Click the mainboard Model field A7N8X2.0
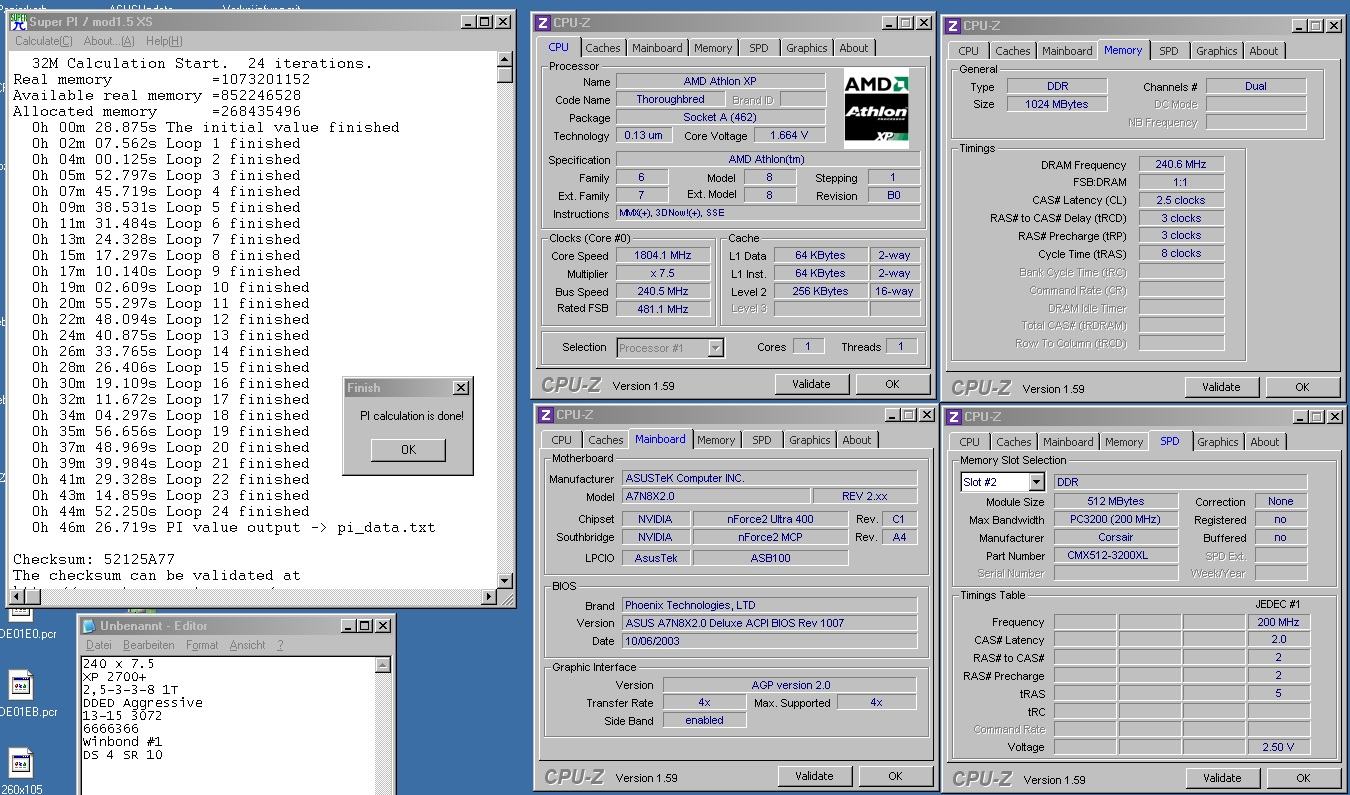Screen dimensions: 1350x795 [x=715, y=497]
